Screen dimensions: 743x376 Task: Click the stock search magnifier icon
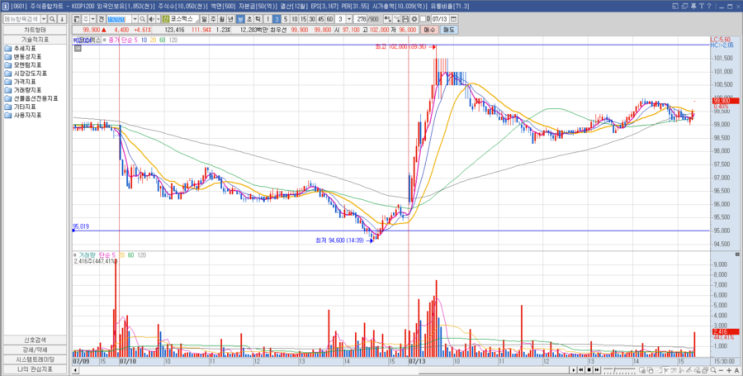(143, 19)
